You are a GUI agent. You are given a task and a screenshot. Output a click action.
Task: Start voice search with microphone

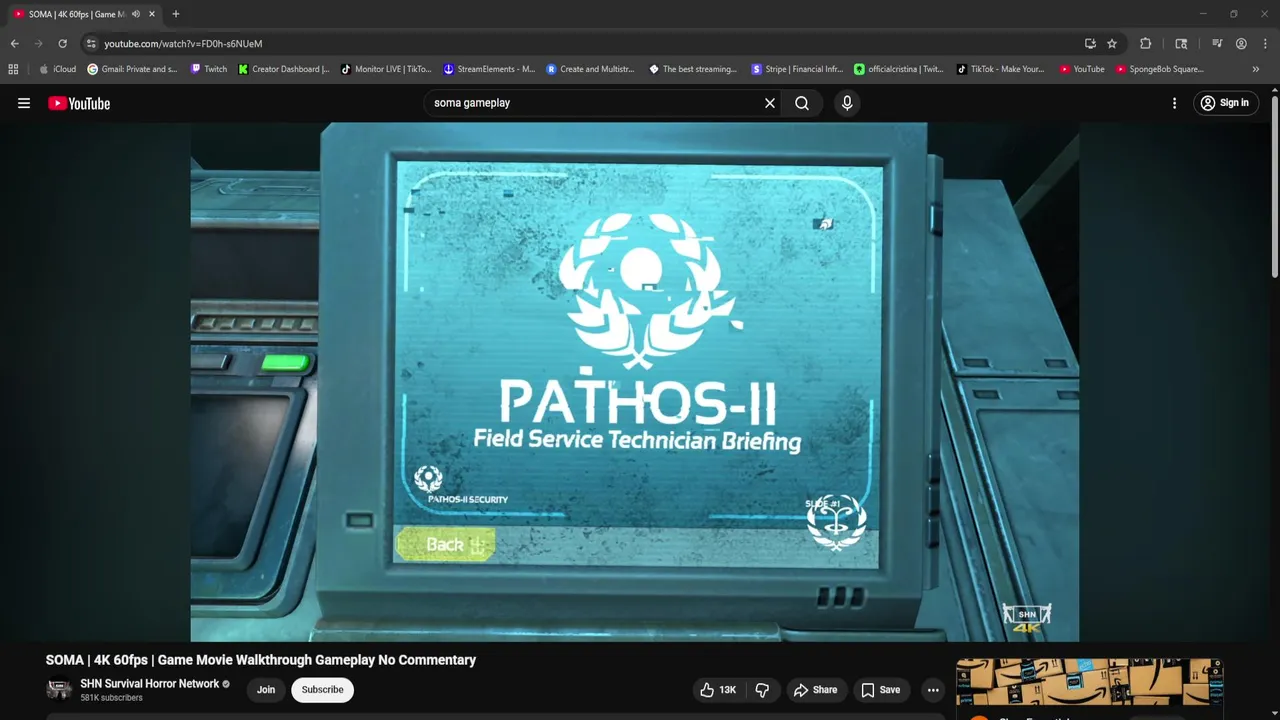tap(847, 103)
